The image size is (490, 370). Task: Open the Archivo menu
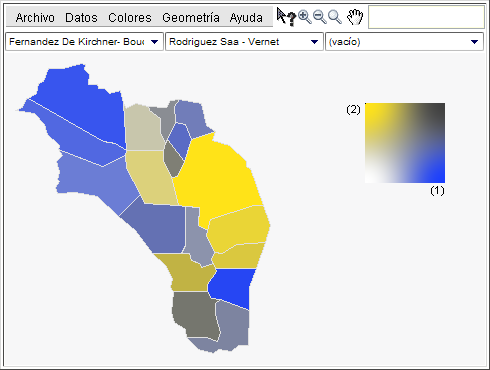coord(35,18)
